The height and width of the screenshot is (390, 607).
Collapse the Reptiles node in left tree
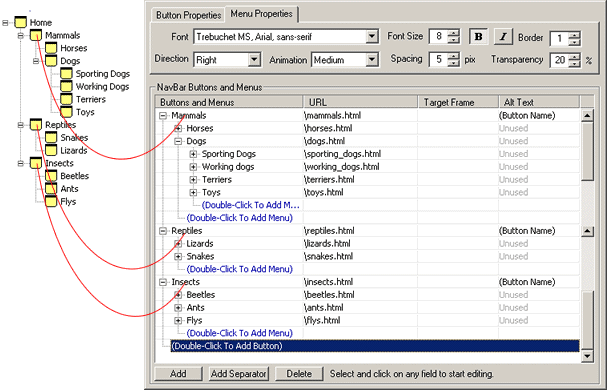[21, 125]
